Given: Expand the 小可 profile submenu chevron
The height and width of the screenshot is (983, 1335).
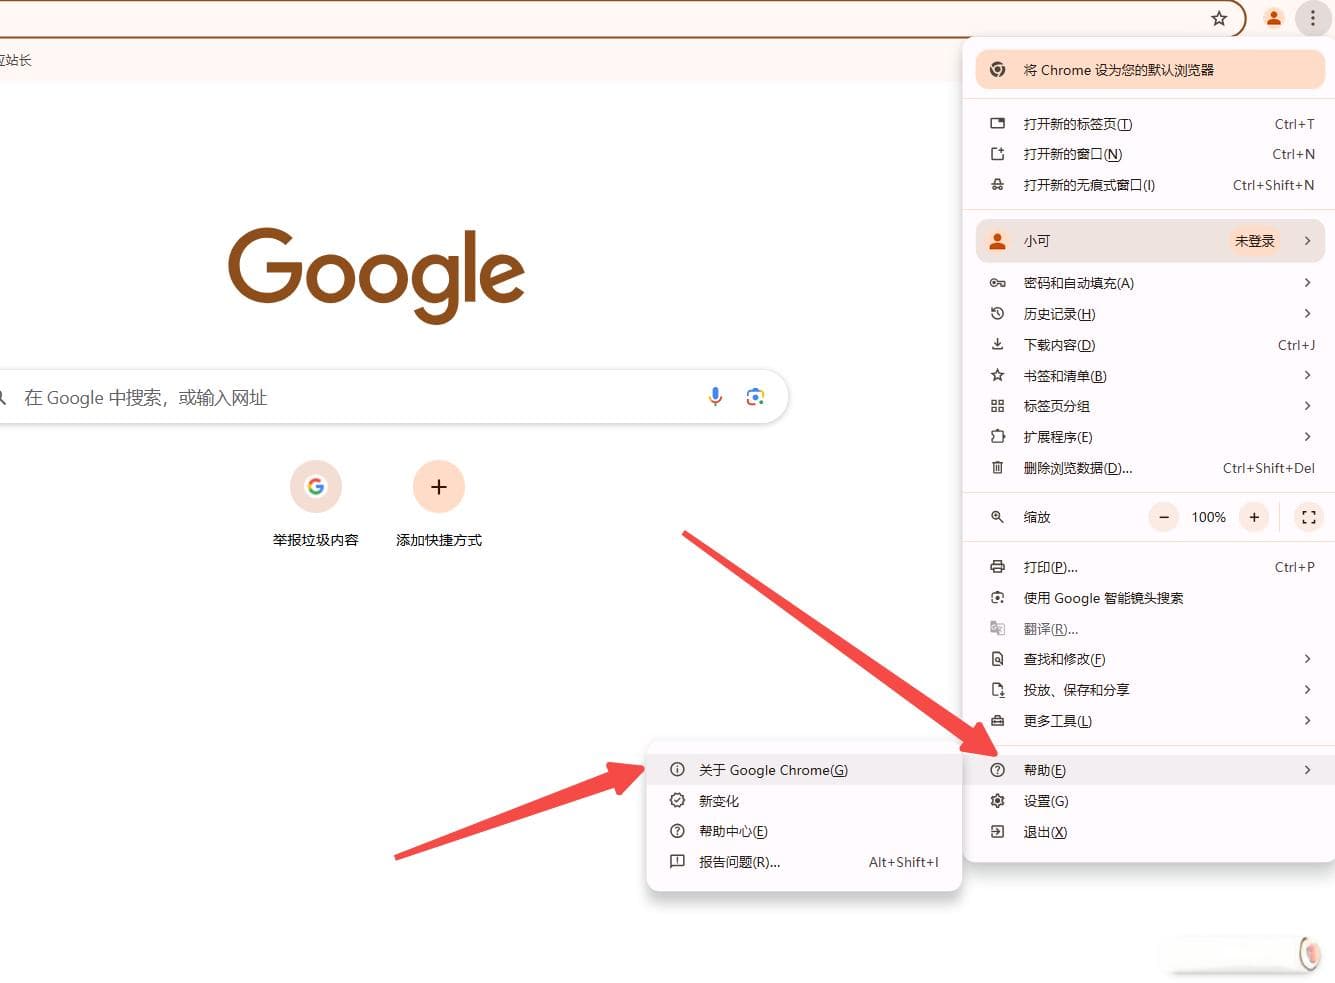Looking at the screenshot, I should pyautogui.click(x=1307, y=241).
